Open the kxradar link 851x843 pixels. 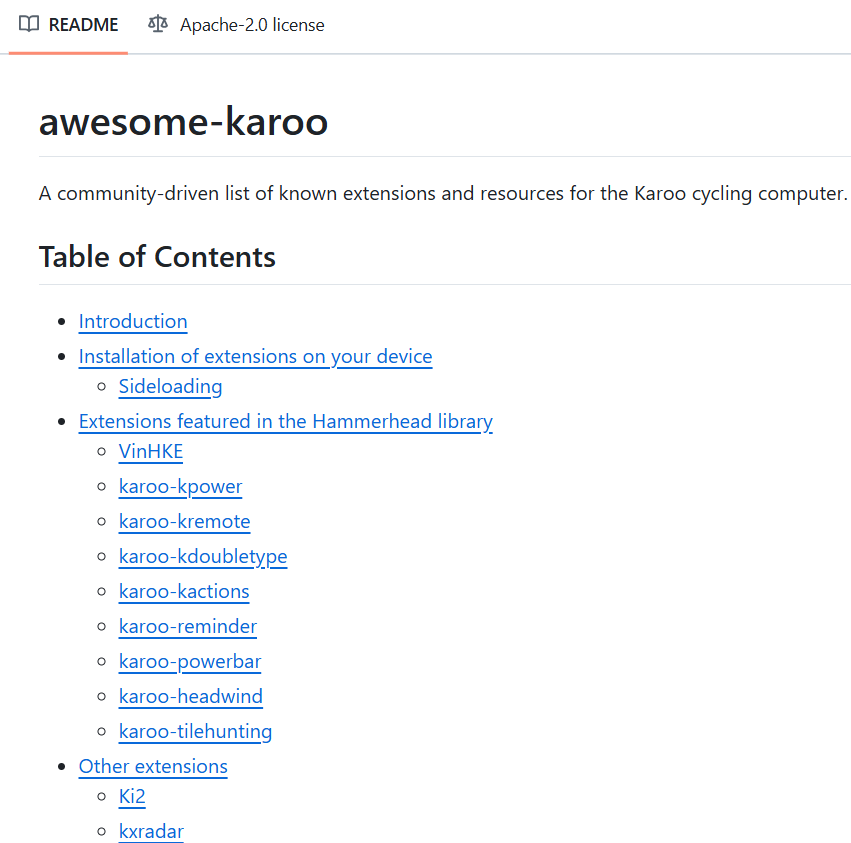(x=151, y=832)
